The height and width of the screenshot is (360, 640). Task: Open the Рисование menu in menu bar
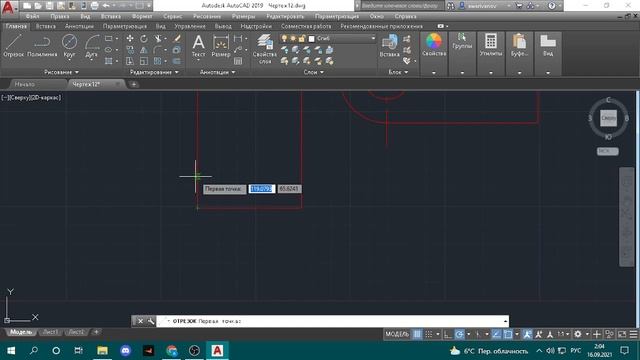coord(207,16)
